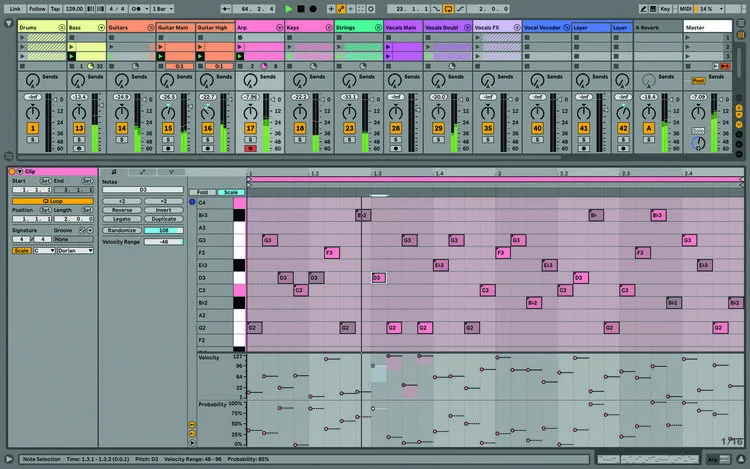Select the Vocals Main track header
This screenshot has height=469, width=750.
[403, 28]
